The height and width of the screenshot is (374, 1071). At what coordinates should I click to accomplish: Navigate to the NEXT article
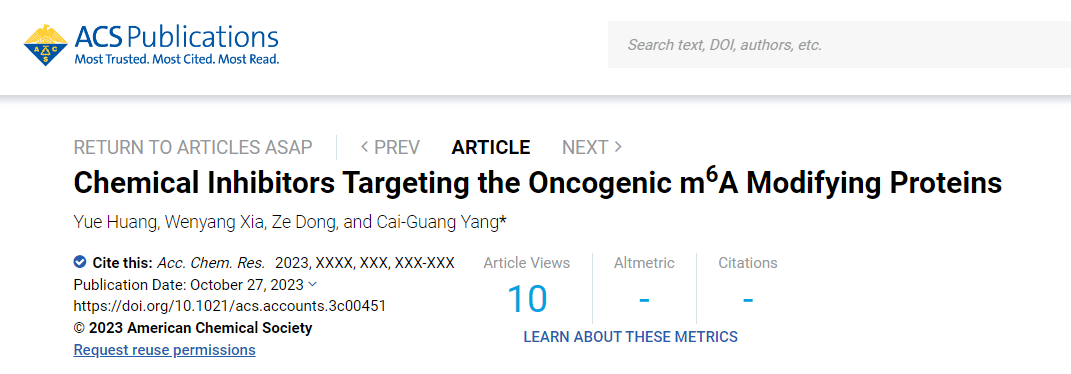[592, 147]
